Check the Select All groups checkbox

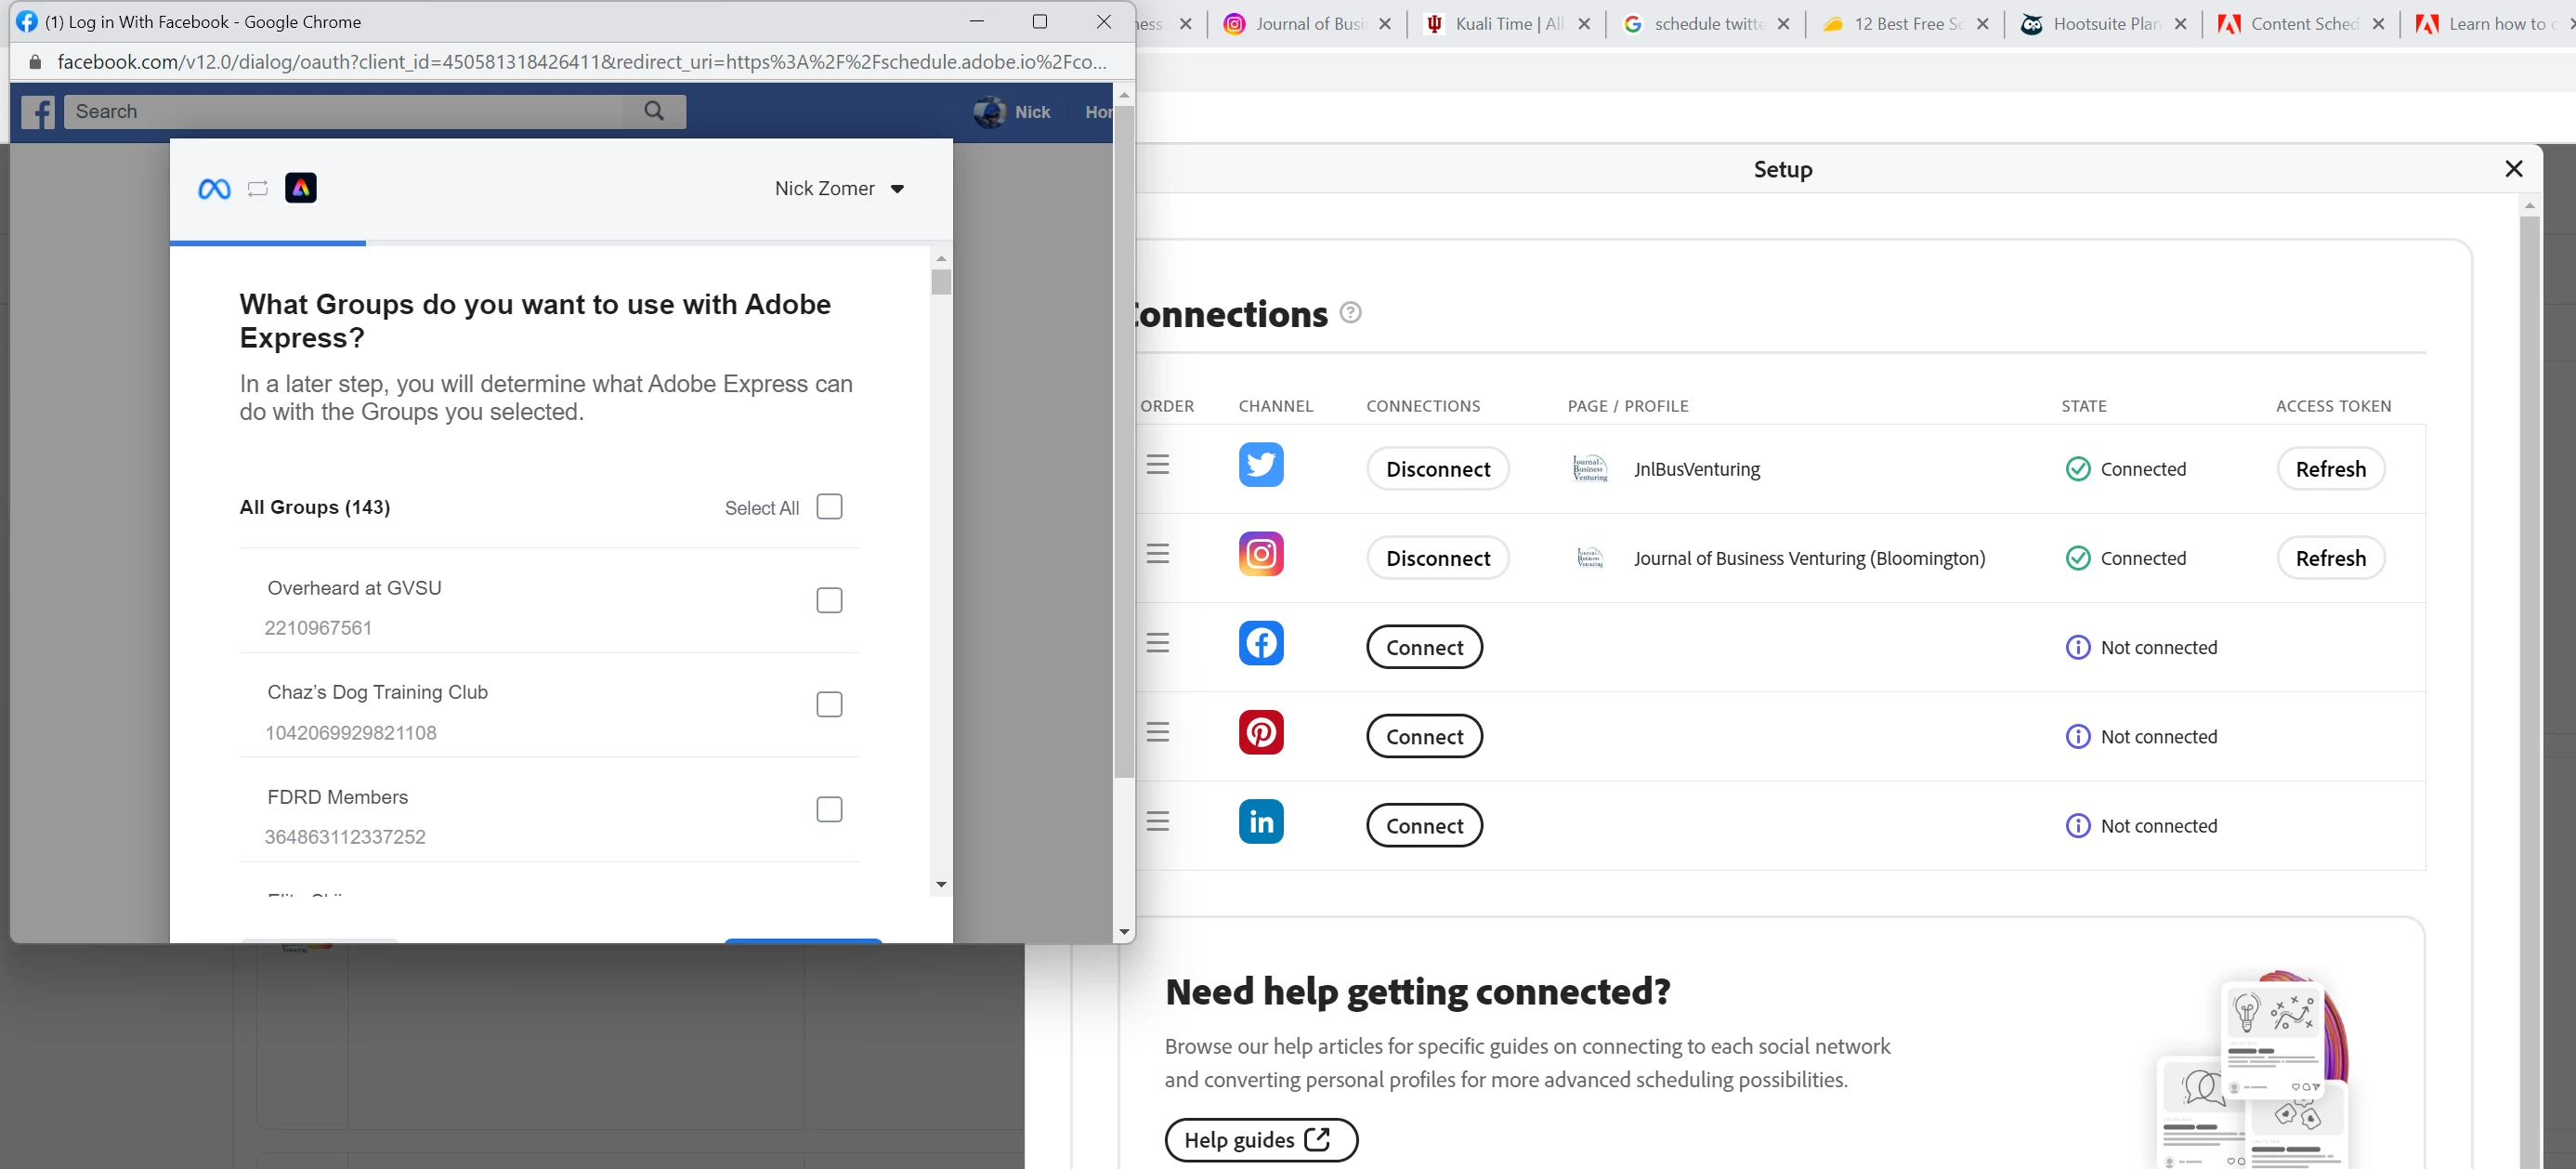click(829, 507)
